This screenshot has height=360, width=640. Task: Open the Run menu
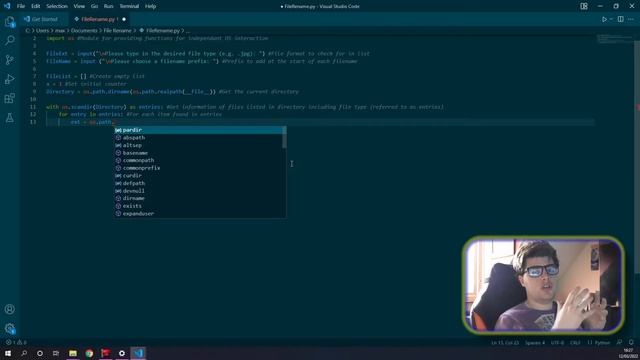click(108, 6)
